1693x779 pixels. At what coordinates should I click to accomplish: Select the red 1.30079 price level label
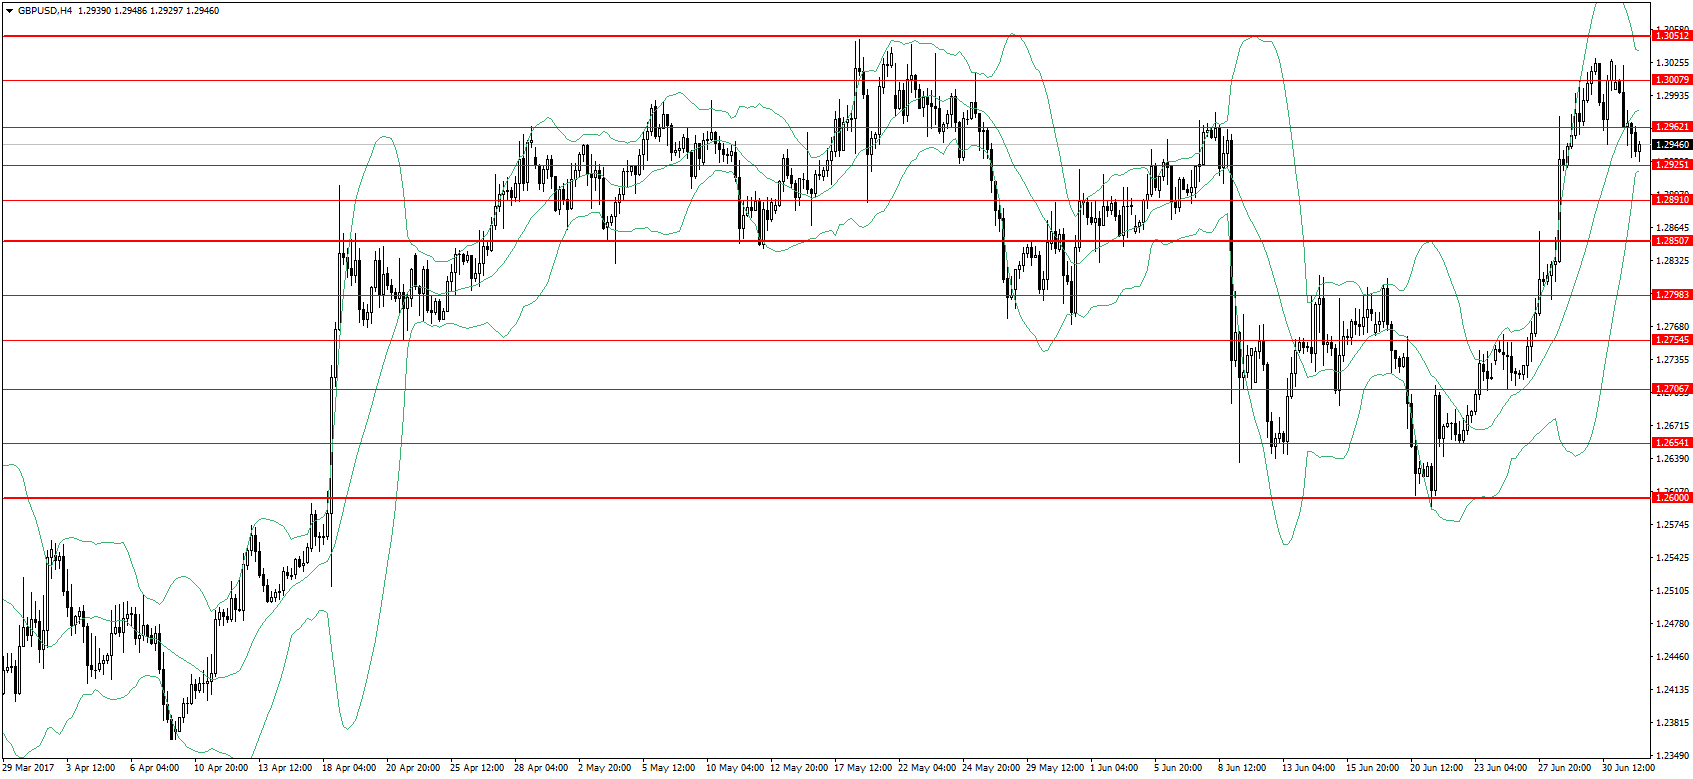tap(1672, 80)
